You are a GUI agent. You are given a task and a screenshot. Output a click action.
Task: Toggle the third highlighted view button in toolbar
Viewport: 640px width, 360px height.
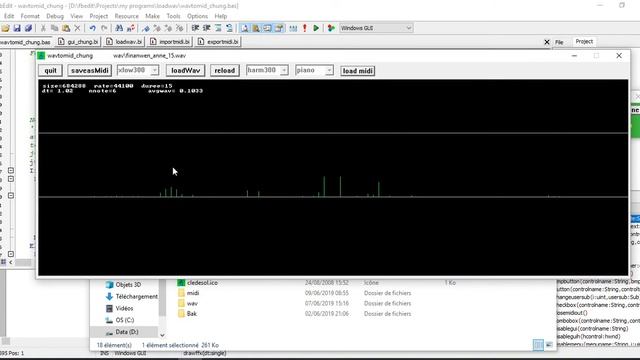point(267,28)
